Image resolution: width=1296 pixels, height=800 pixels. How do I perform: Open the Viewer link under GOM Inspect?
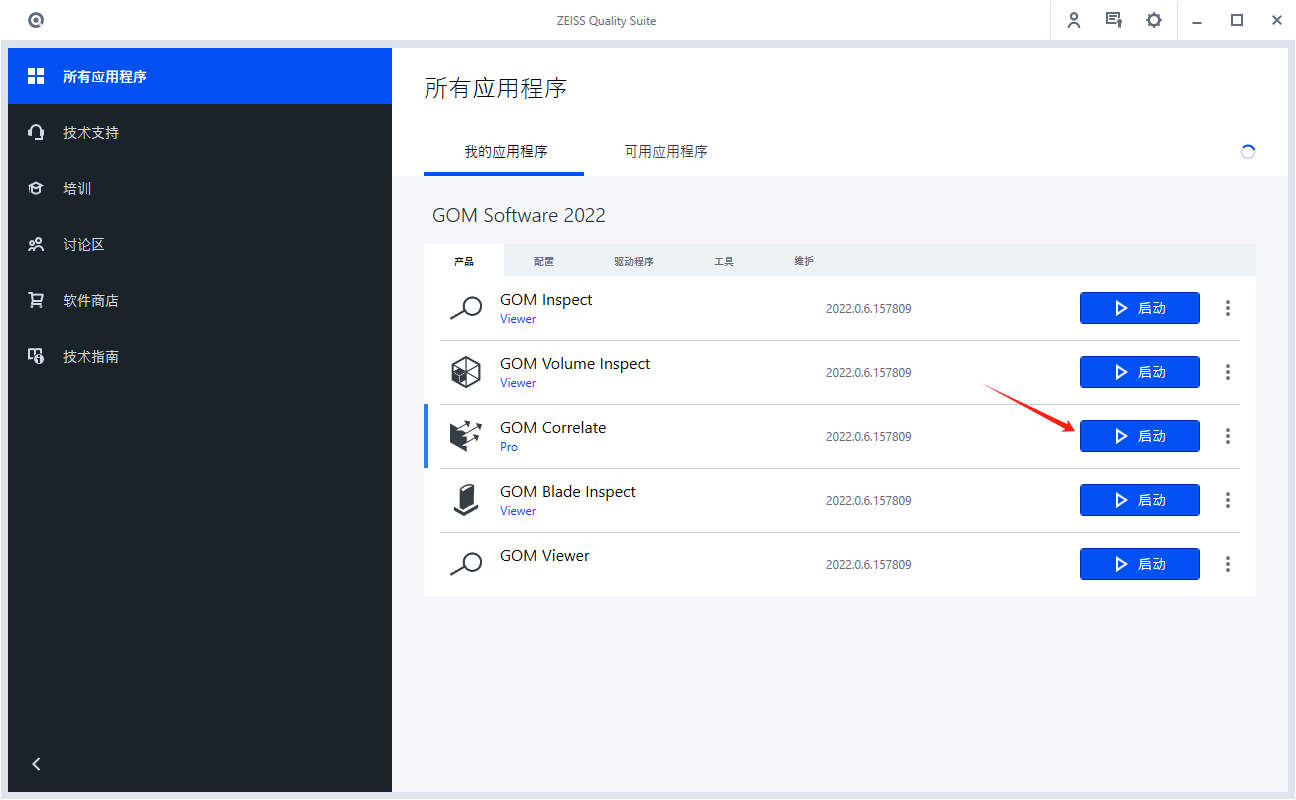coord(518,318)
